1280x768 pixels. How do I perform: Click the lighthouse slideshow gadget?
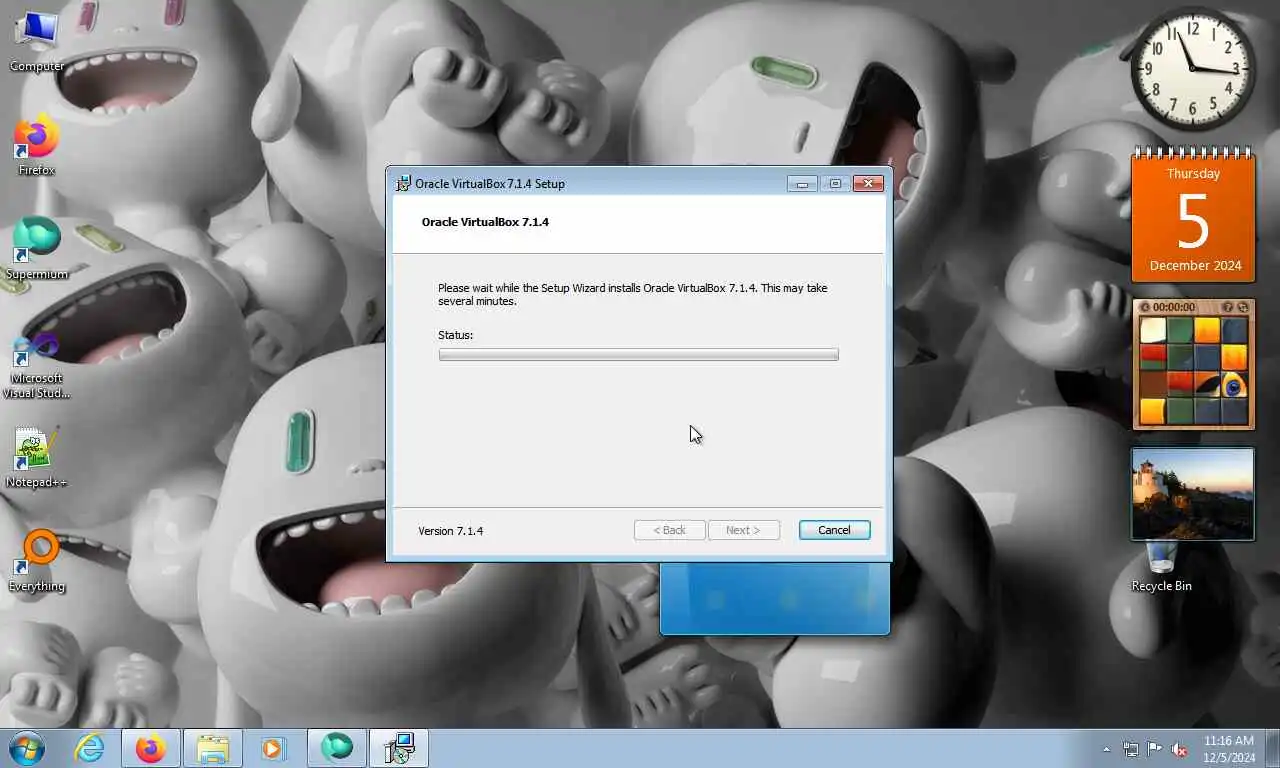coord(1192,494)
